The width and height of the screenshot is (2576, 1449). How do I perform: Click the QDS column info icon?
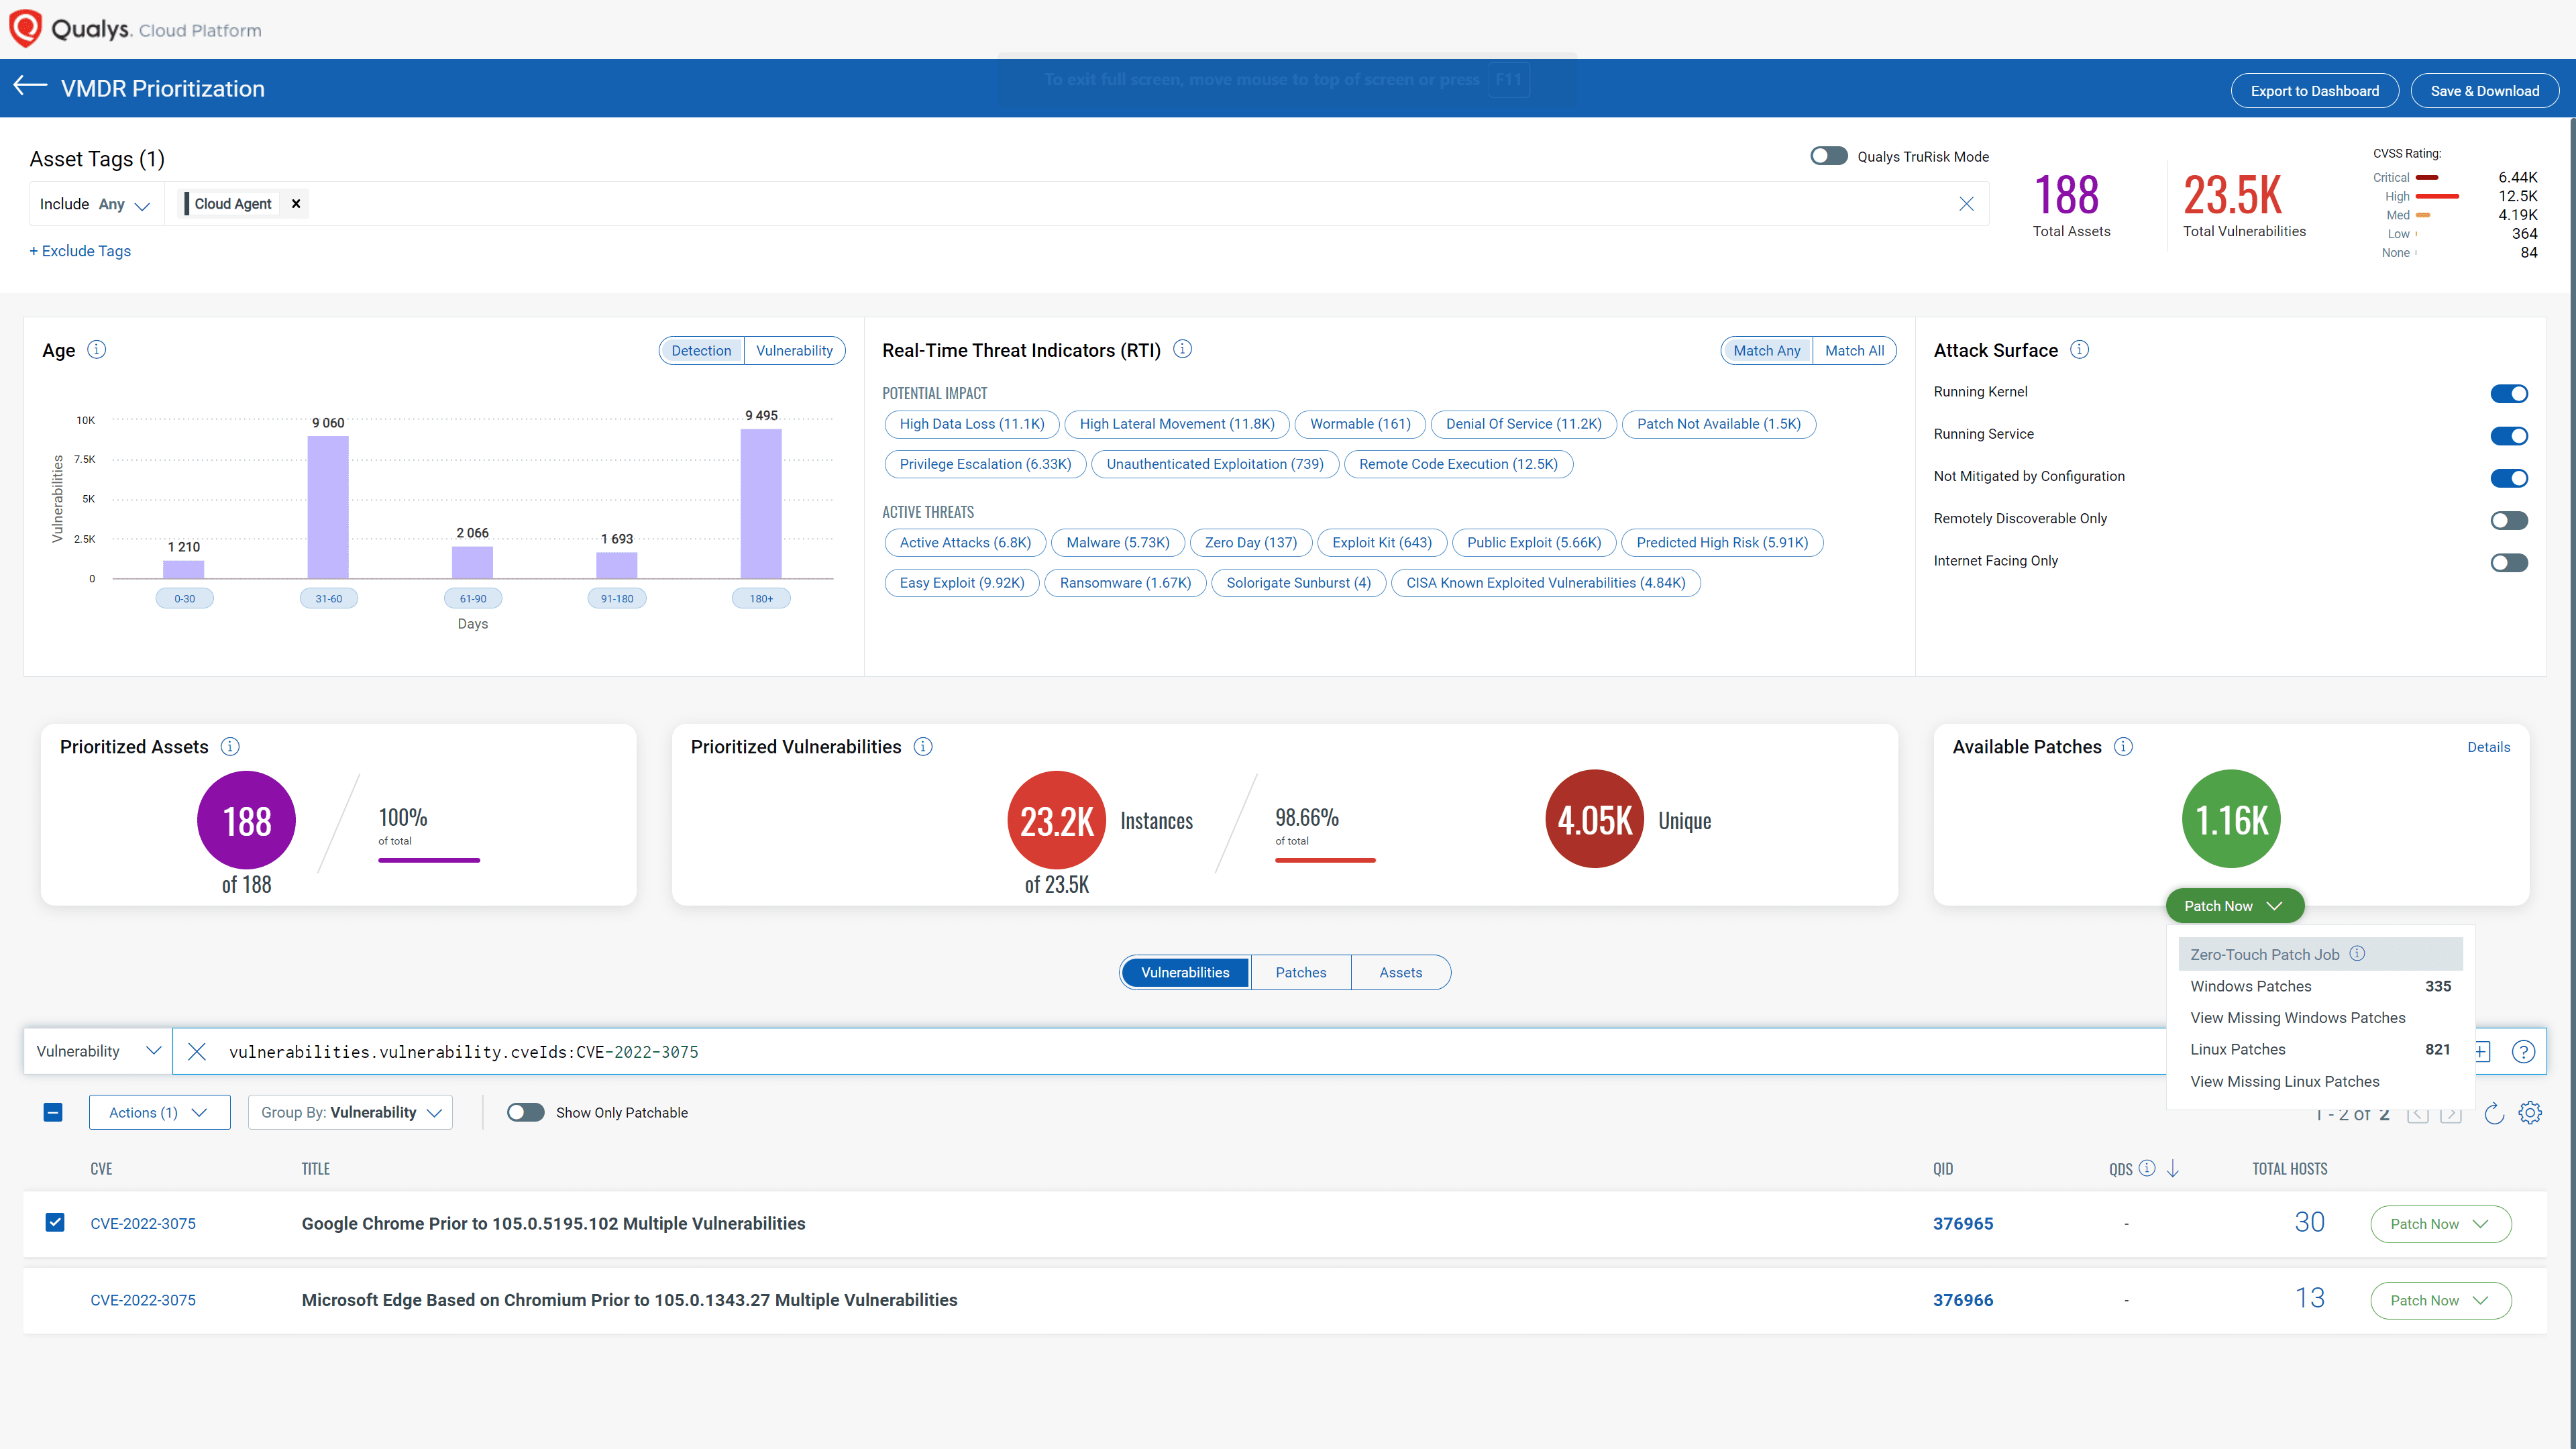(2147, 1167)
